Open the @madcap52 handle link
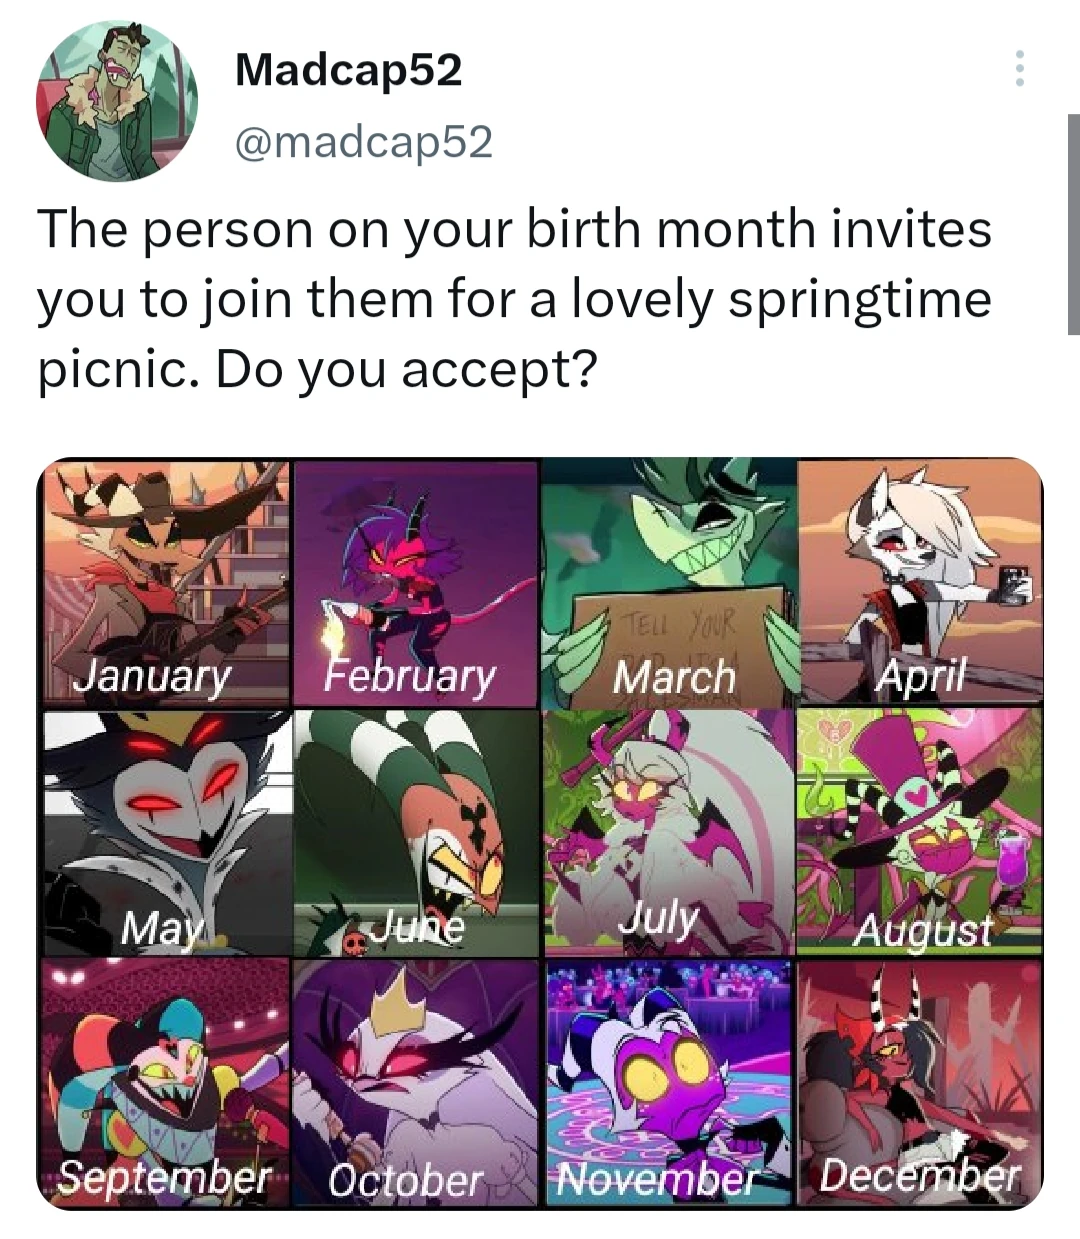This screenshot has height=1239, width=1080. pyautogui.click(x=363, y=142)
